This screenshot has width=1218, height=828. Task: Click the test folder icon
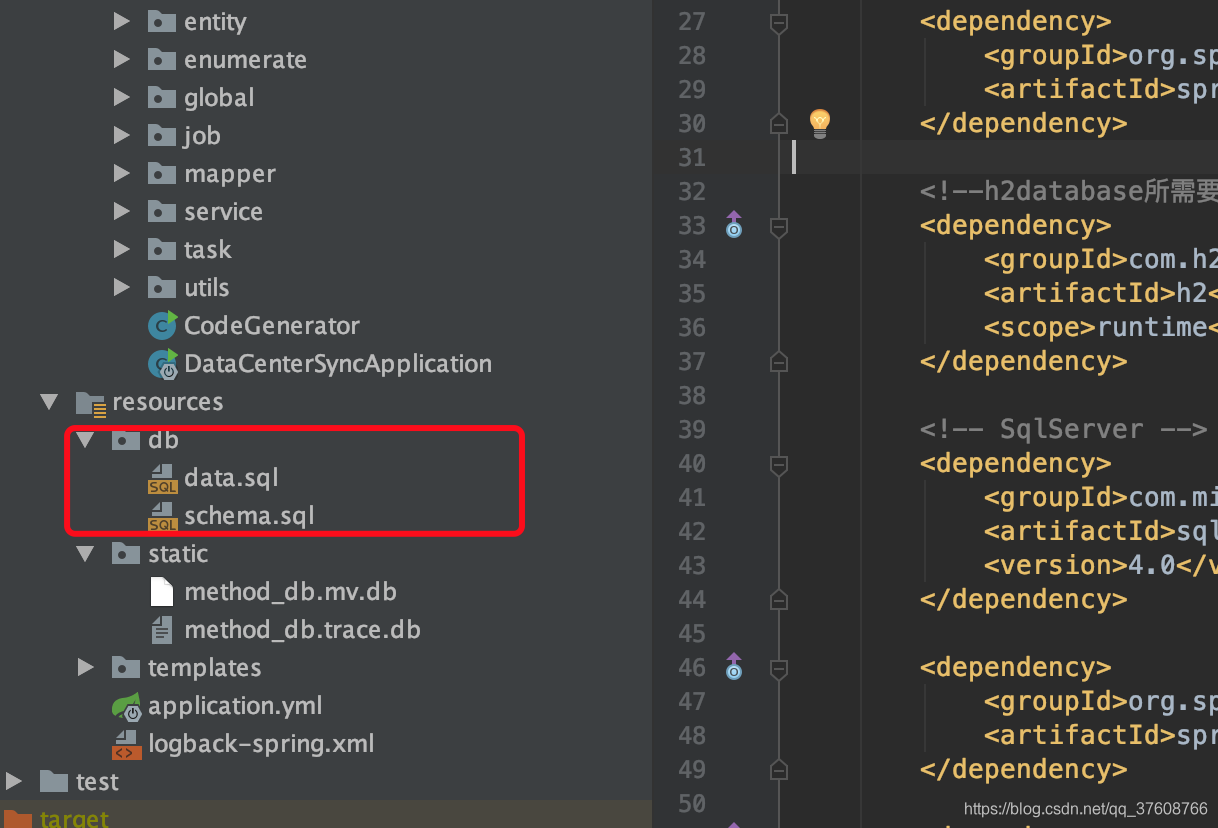54,781
